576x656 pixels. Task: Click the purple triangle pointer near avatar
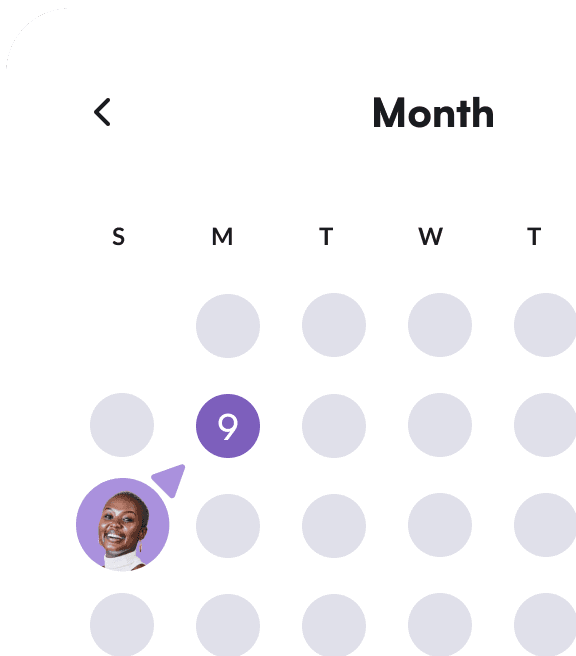[x=170, y=480]
